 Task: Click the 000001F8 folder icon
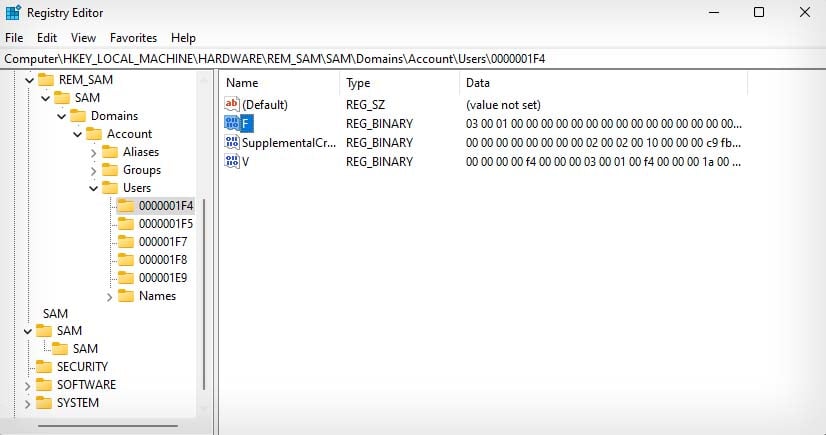click(126, 260)
